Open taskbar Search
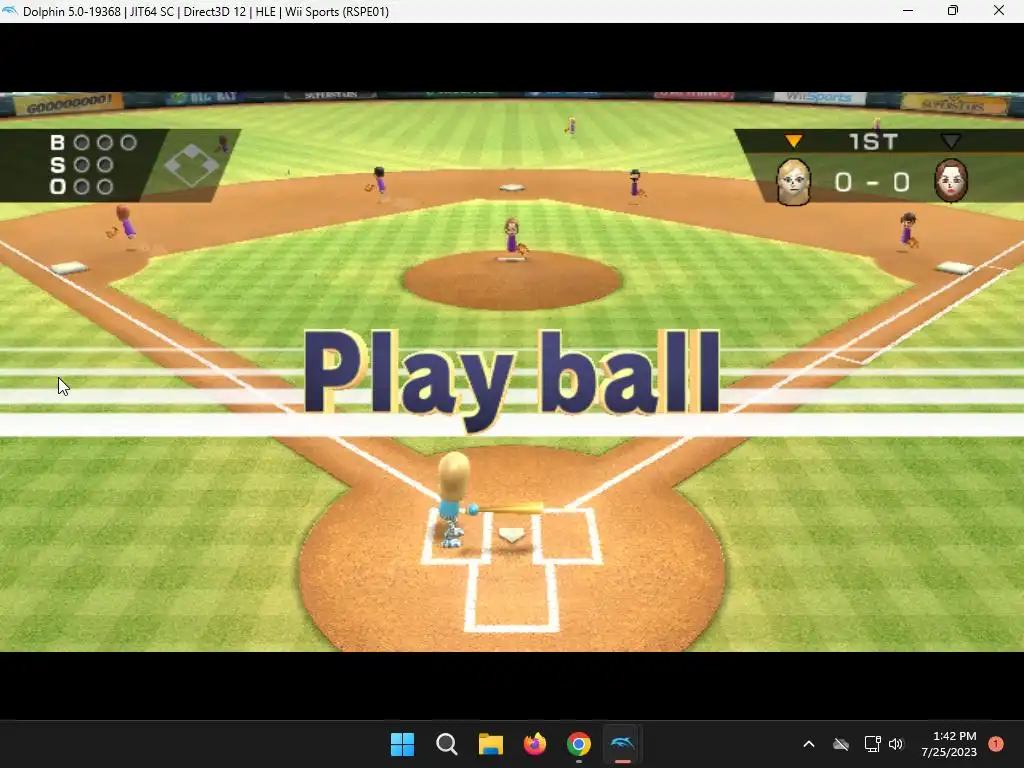This screenshot has height=768, width=1024. [447, 744]
